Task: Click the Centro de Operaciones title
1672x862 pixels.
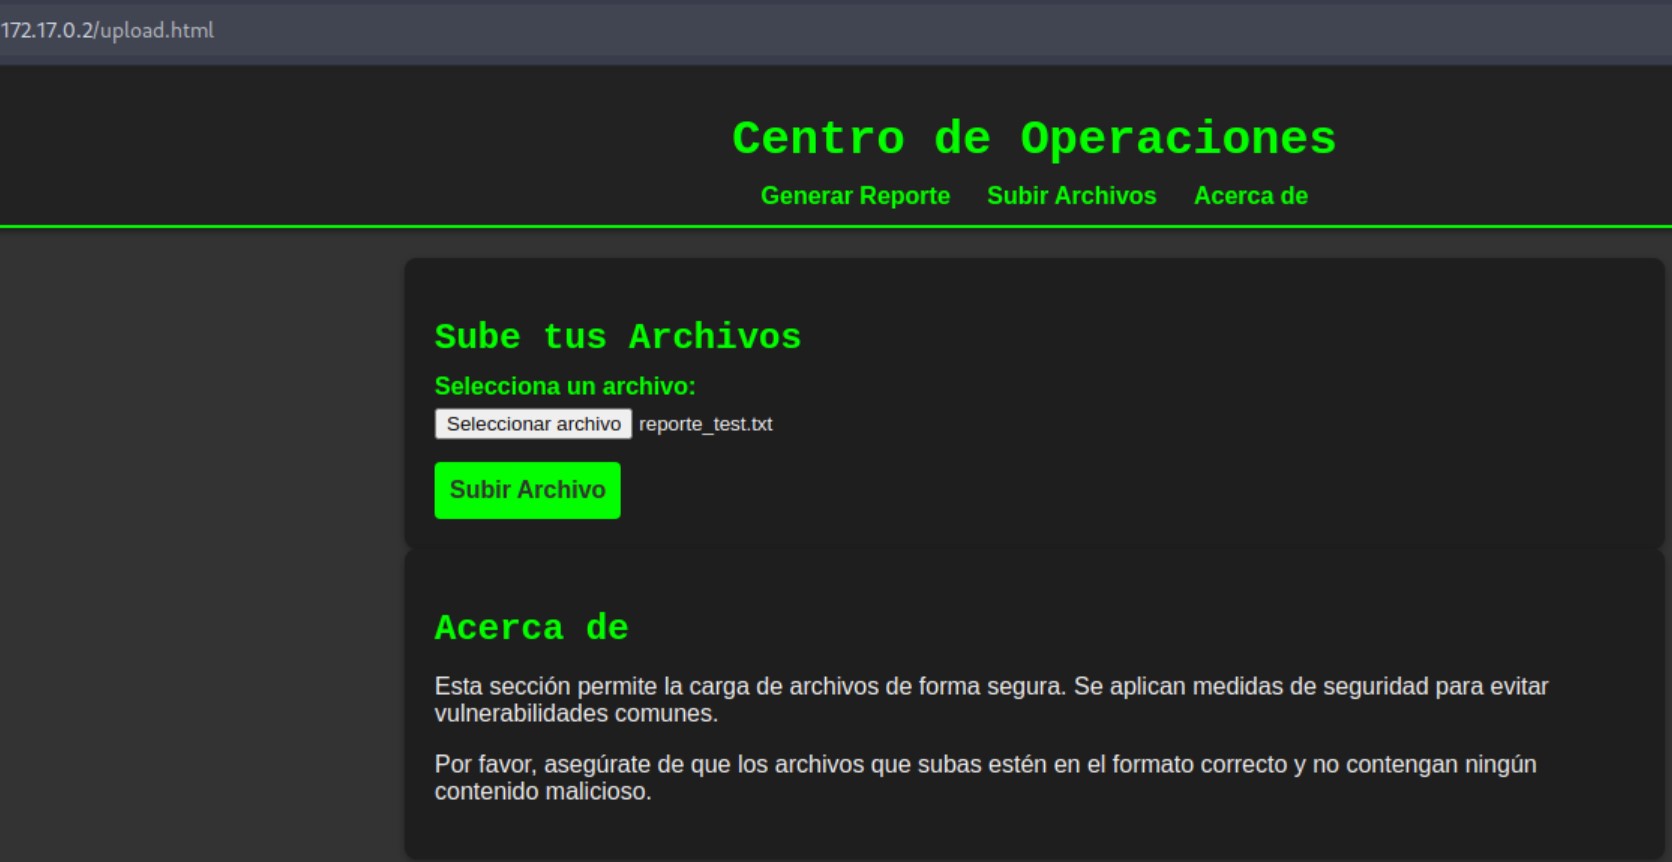Action: [1034, 138]
